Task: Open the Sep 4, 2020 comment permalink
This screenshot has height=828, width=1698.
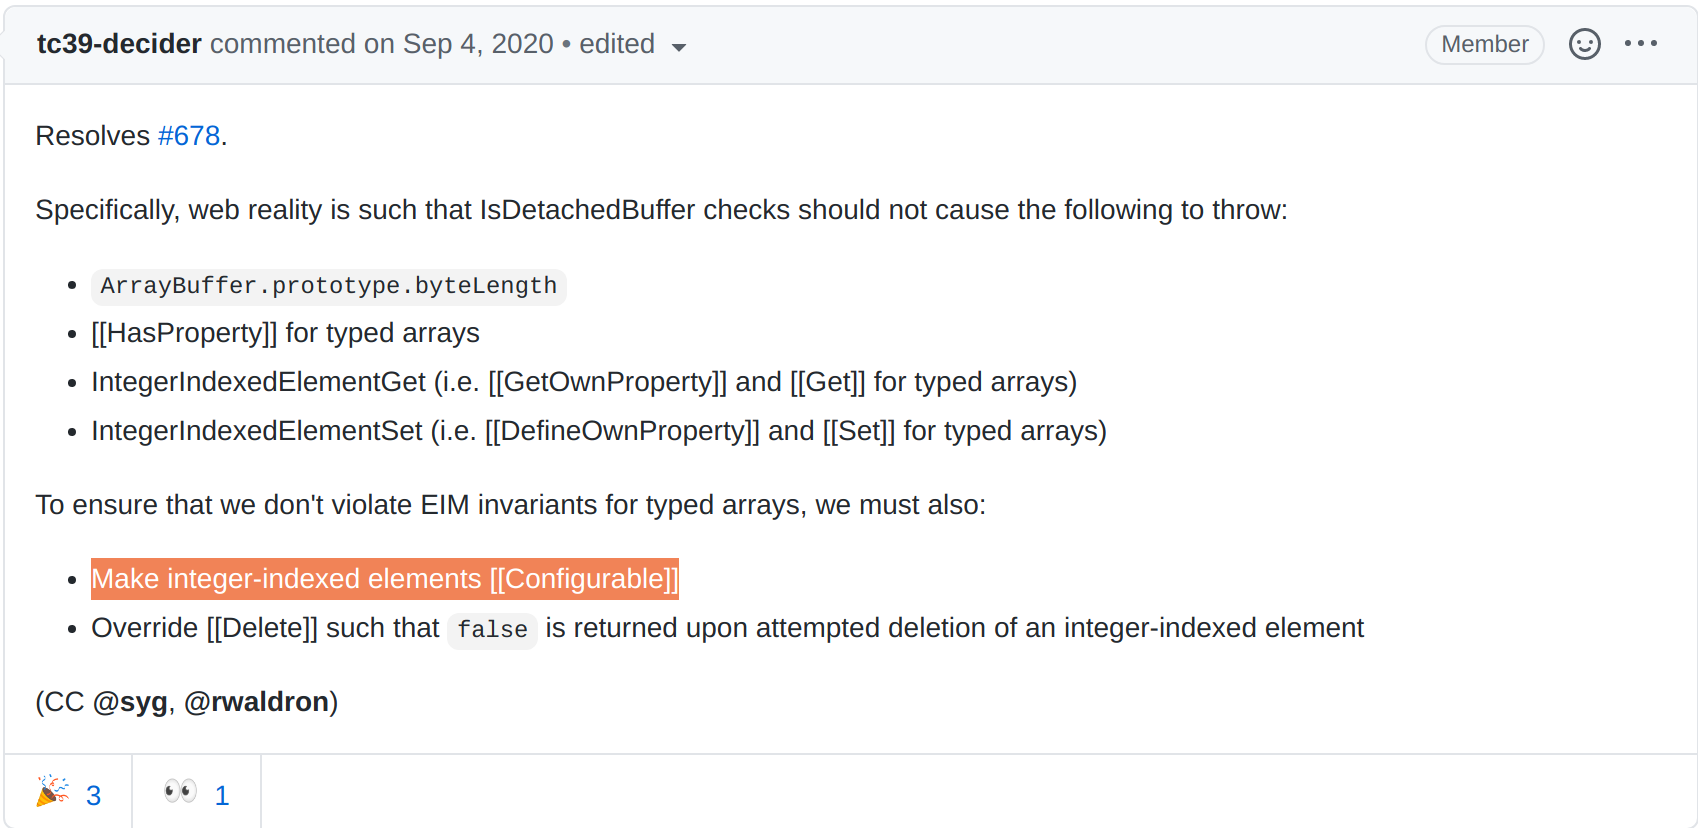Action: (x=478, y=44)
